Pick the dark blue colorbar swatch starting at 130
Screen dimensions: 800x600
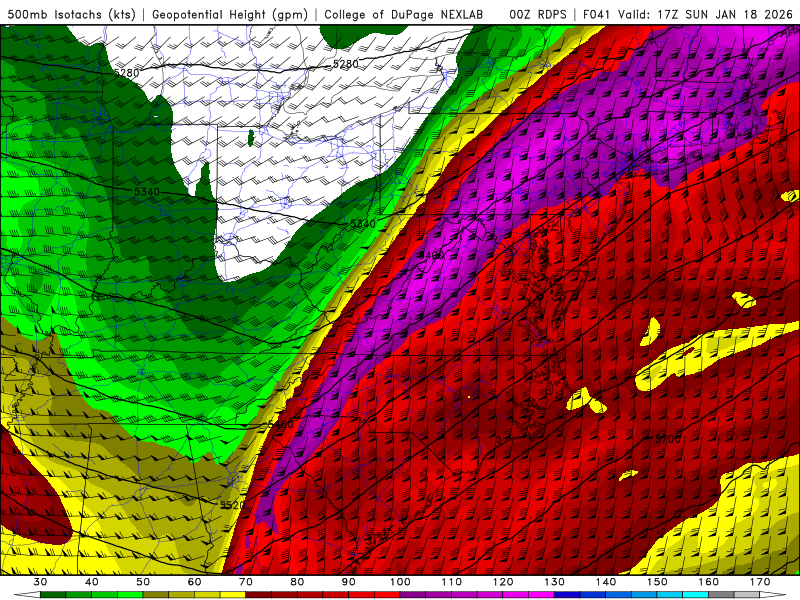point(567,594)
